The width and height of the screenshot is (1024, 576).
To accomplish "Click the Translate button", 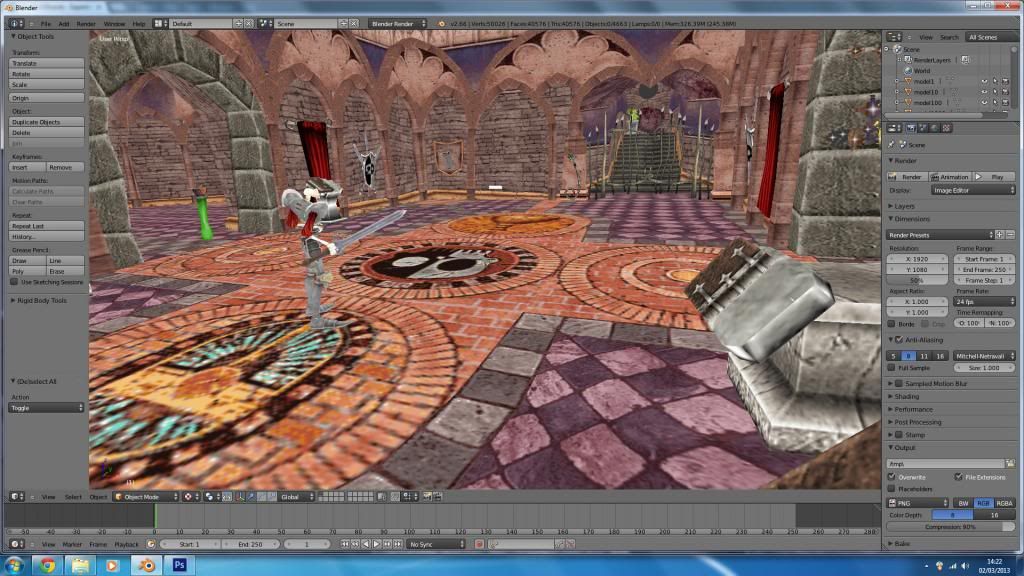I will [x=46, y=63].
